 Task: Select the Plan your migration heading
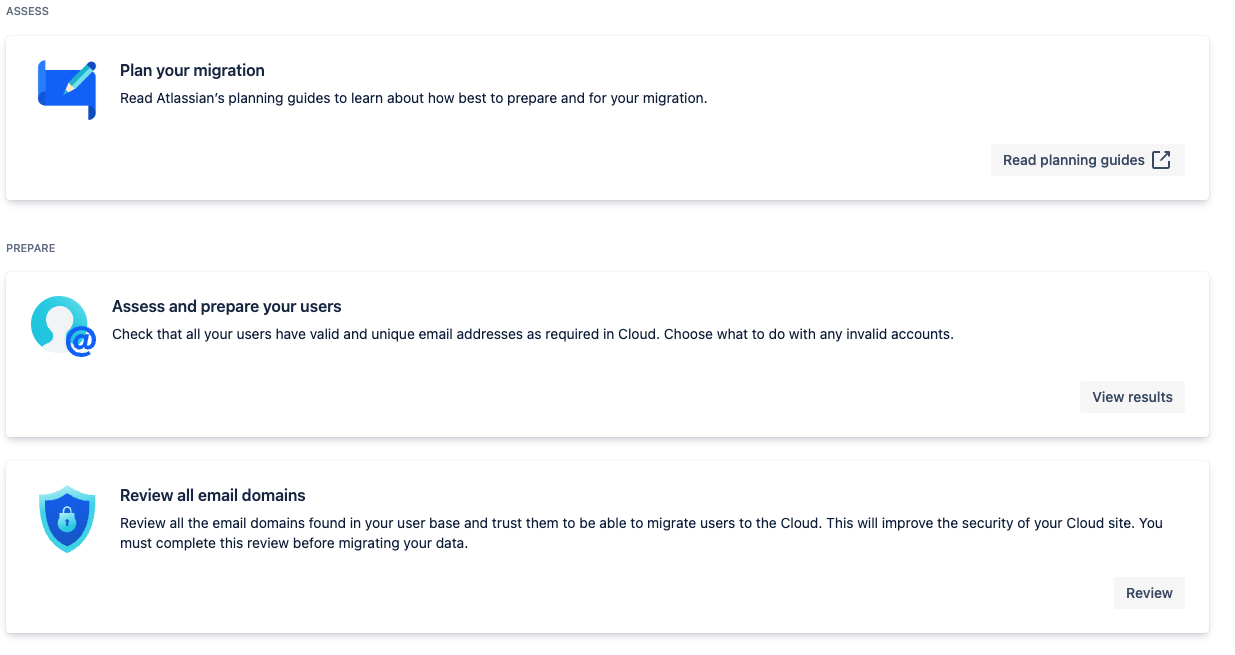pyautogui.click(x=192, y=70)
